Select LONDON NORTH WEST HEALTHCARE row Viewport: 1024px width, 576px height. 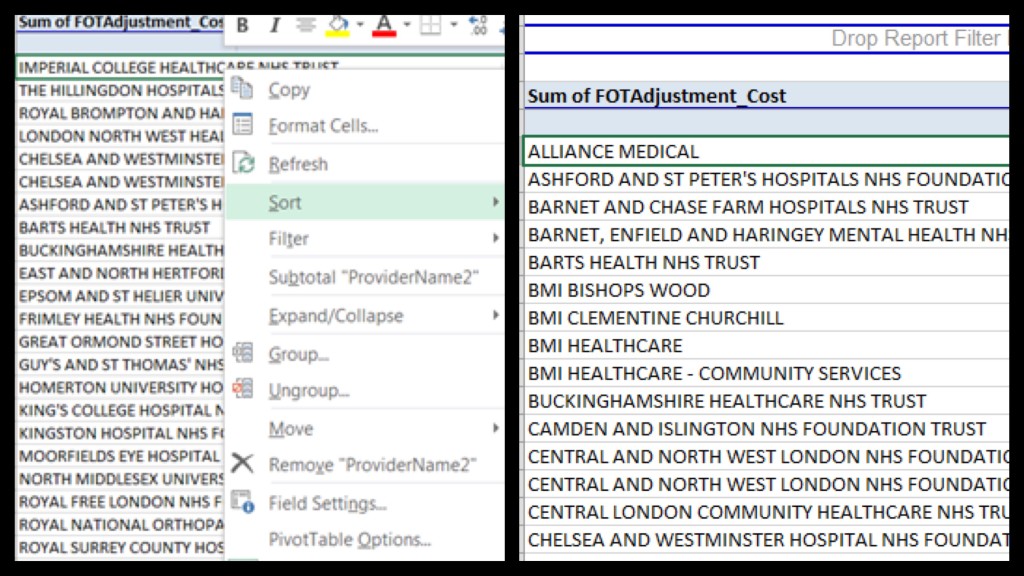pos(121,136)
